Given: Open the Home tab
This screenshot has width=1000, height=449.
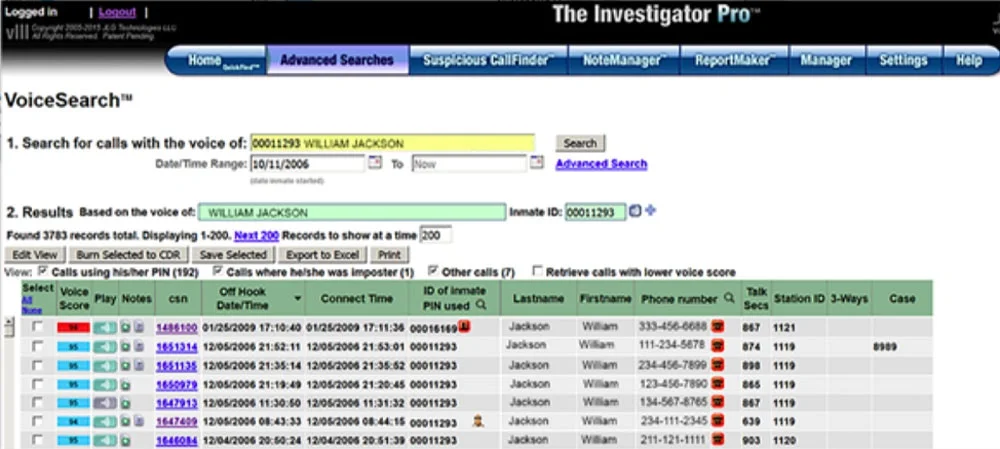Looking at the screenshot, I should click(217, 61).
